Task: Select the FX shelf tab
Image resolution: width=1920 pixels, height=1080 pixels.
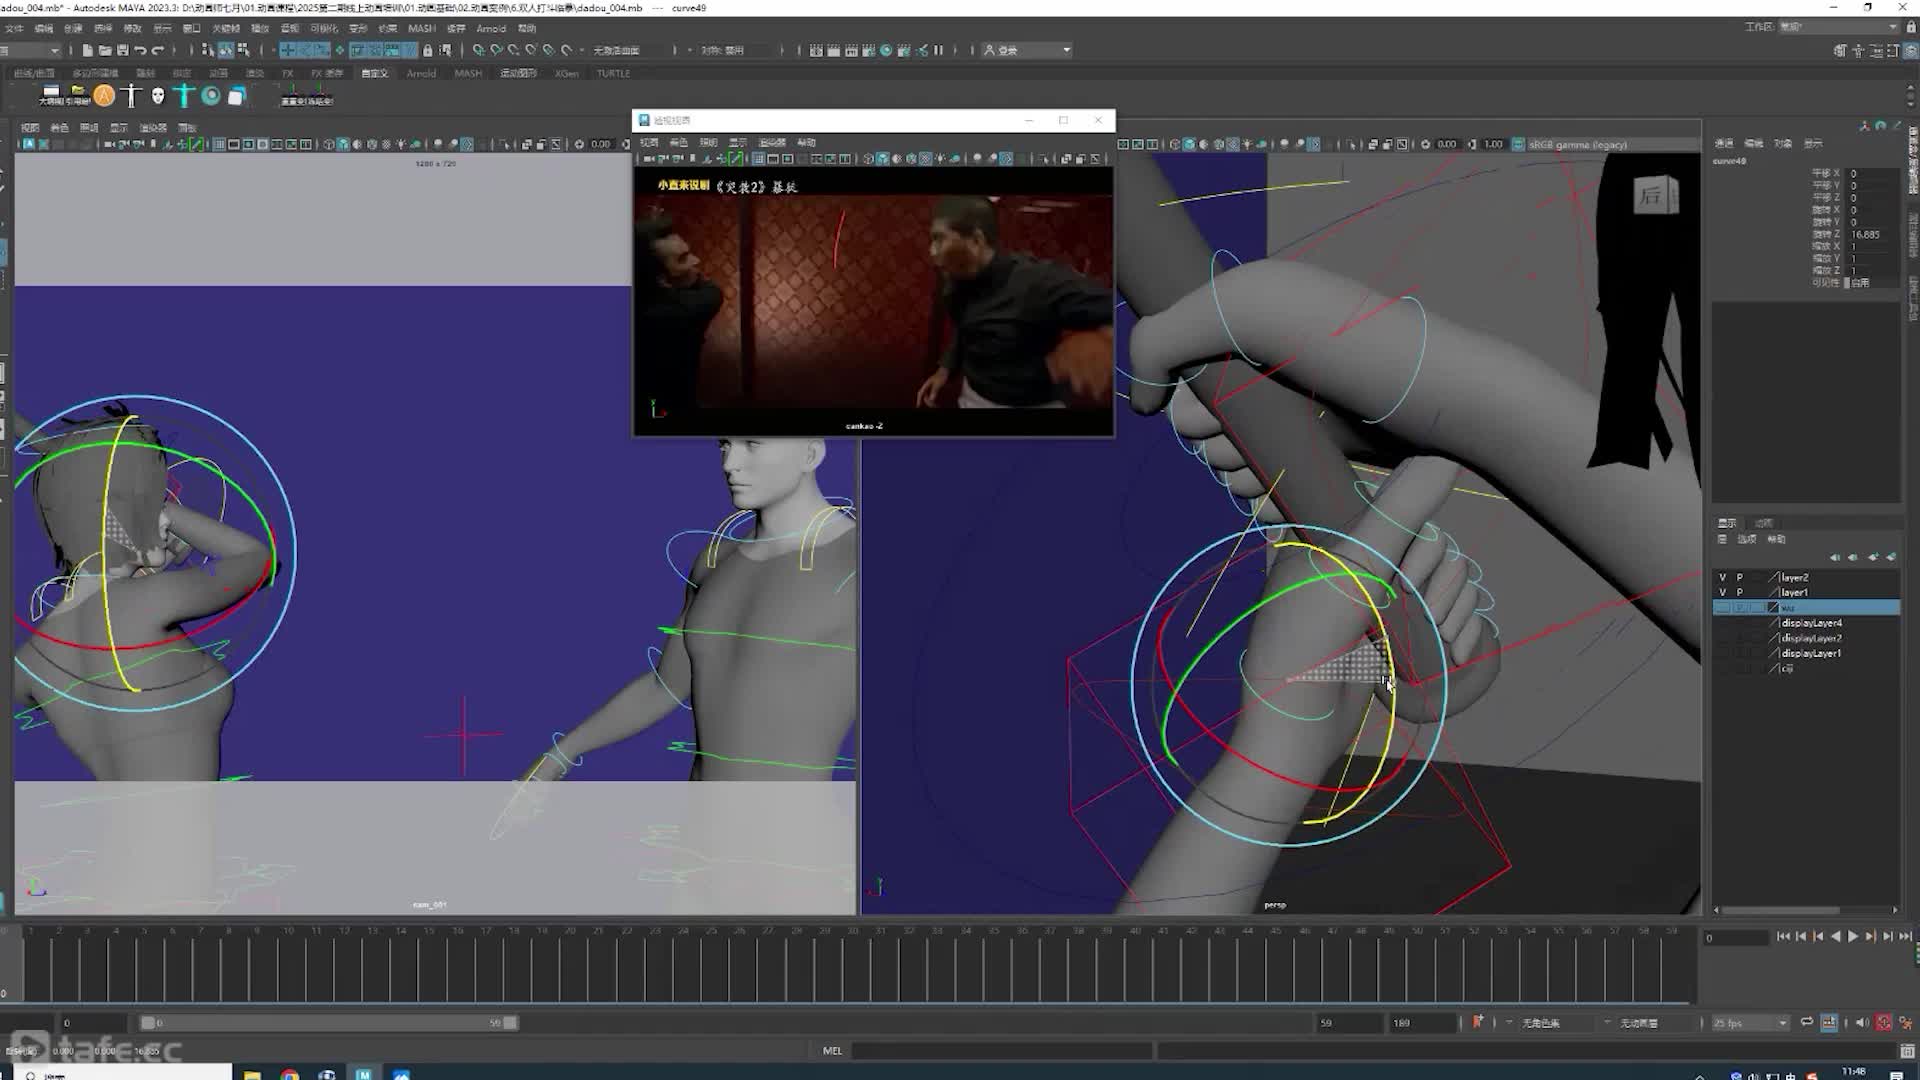Action: point(288,73)
